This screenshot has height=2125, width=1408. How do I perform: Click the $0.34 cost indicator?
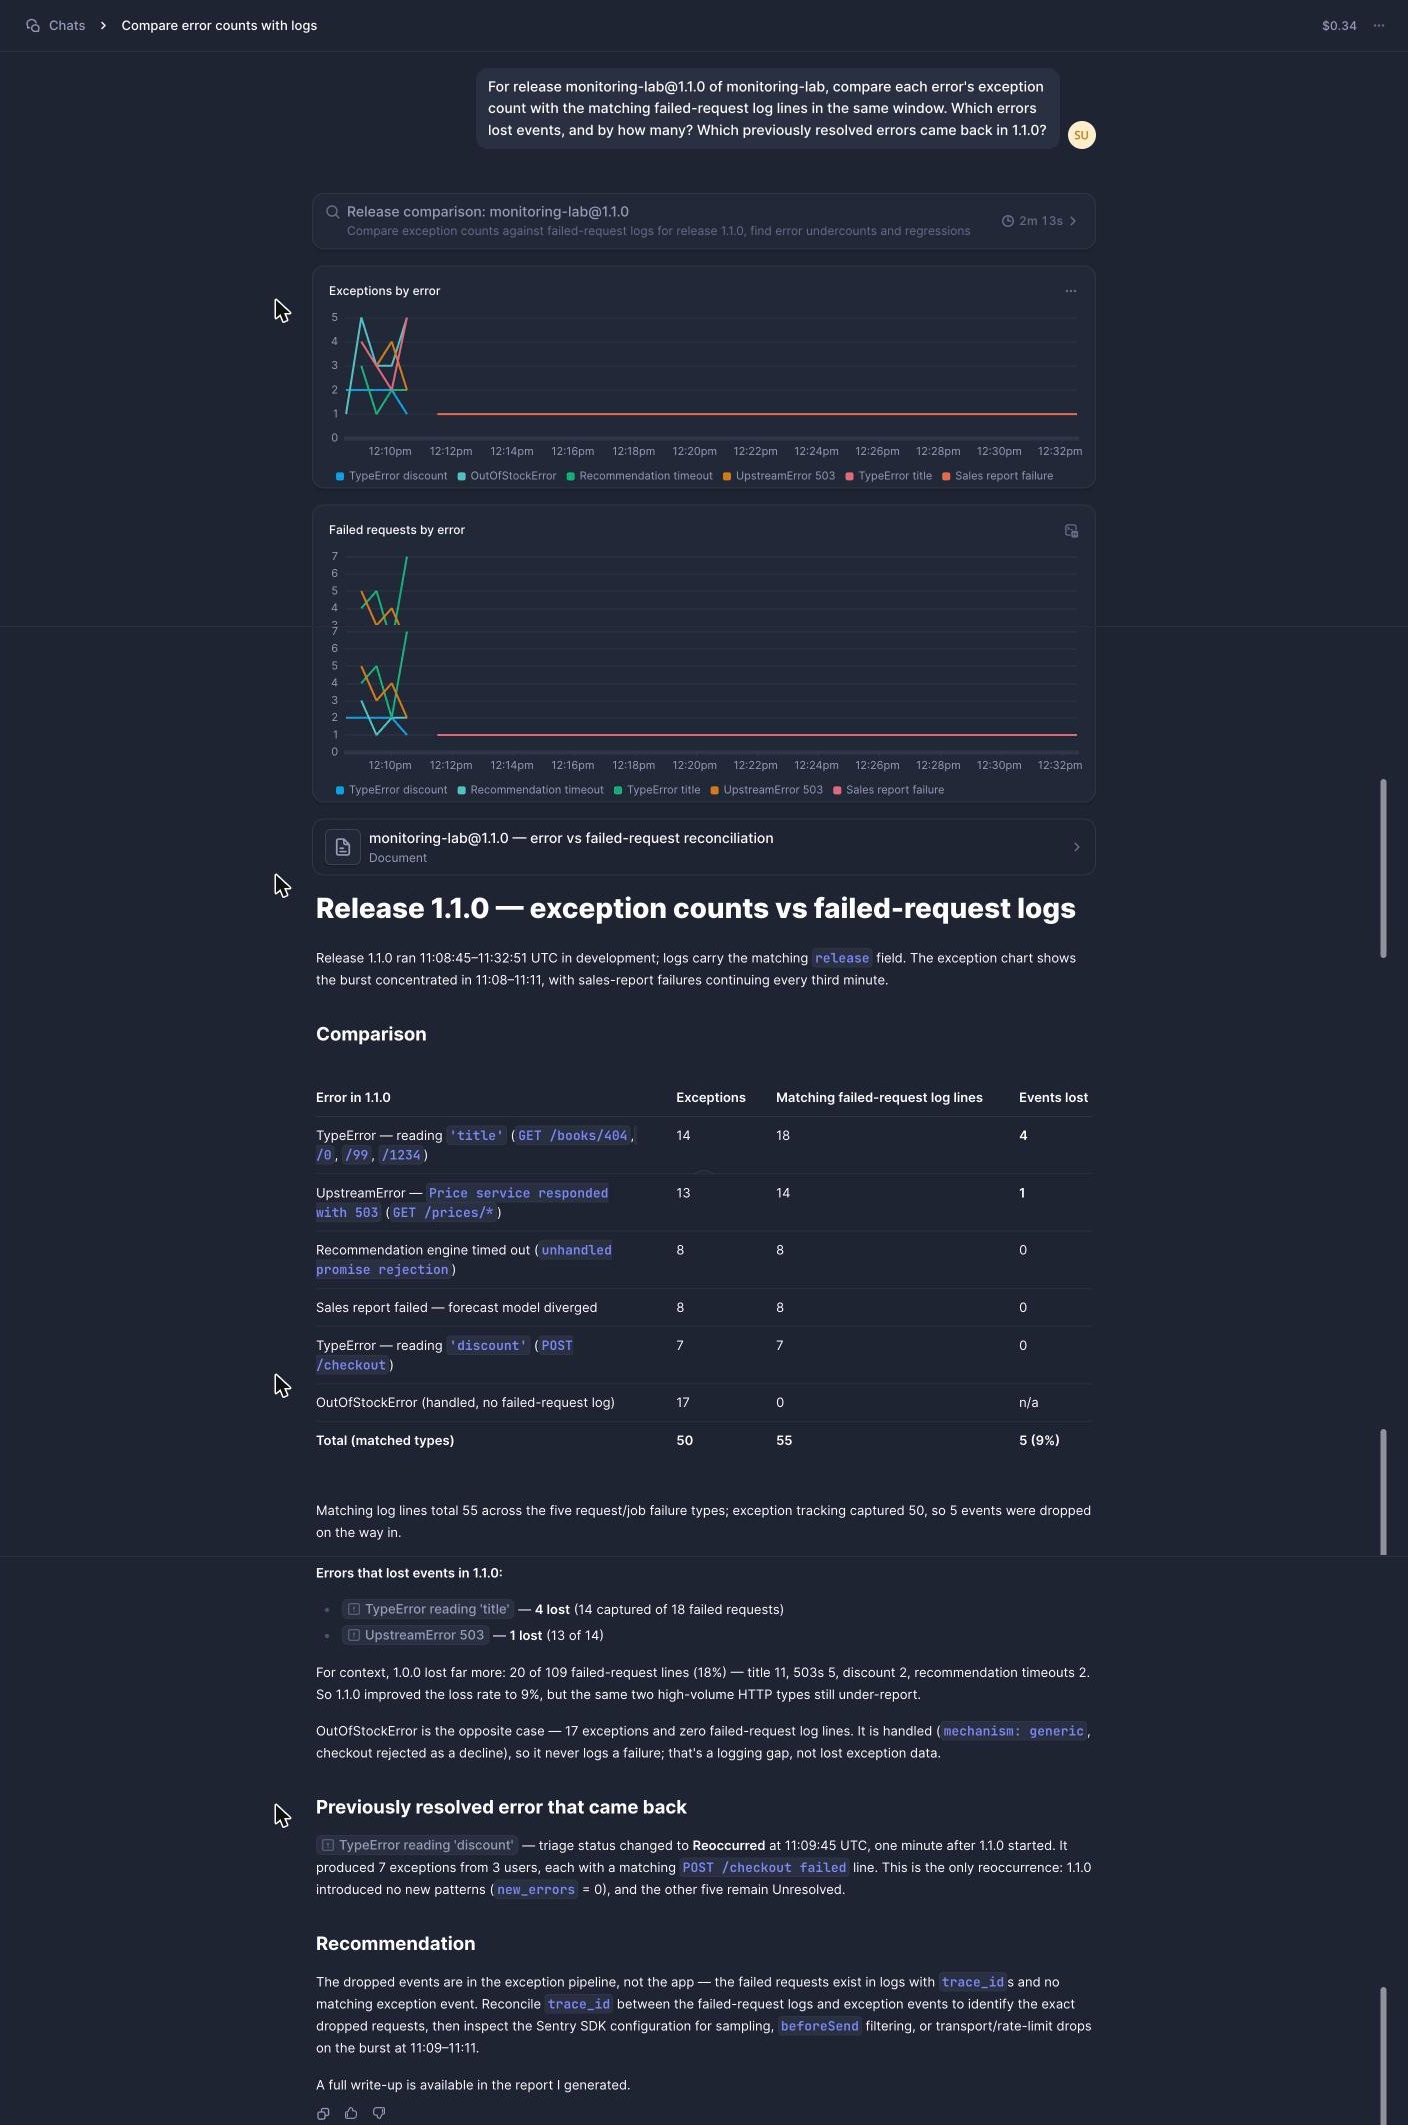pyautogui.click(x=1339, y=26)
